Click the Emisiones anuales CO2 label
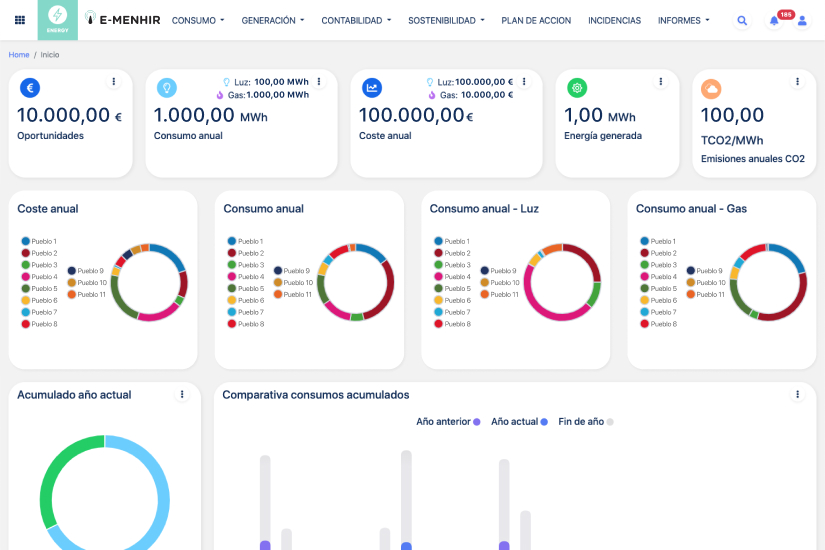Image resolution: width=825 pixels, height=550 pixels. (x=753, y=159)
